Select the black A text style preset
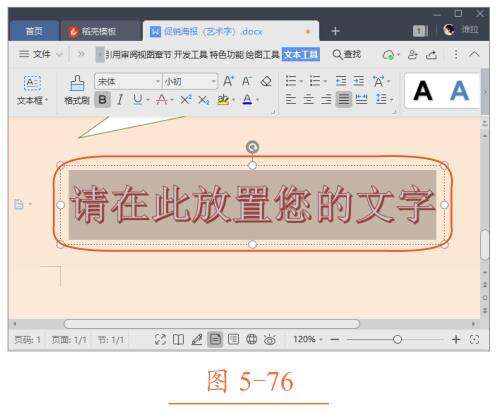The image size is (498, 411). 423,91
